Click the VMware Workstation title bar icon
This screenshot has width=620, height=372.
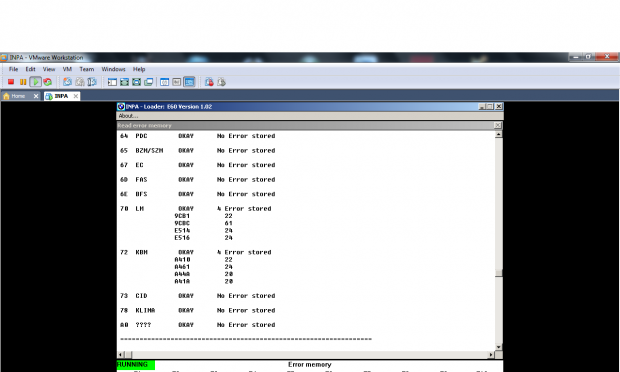(4, 58)
